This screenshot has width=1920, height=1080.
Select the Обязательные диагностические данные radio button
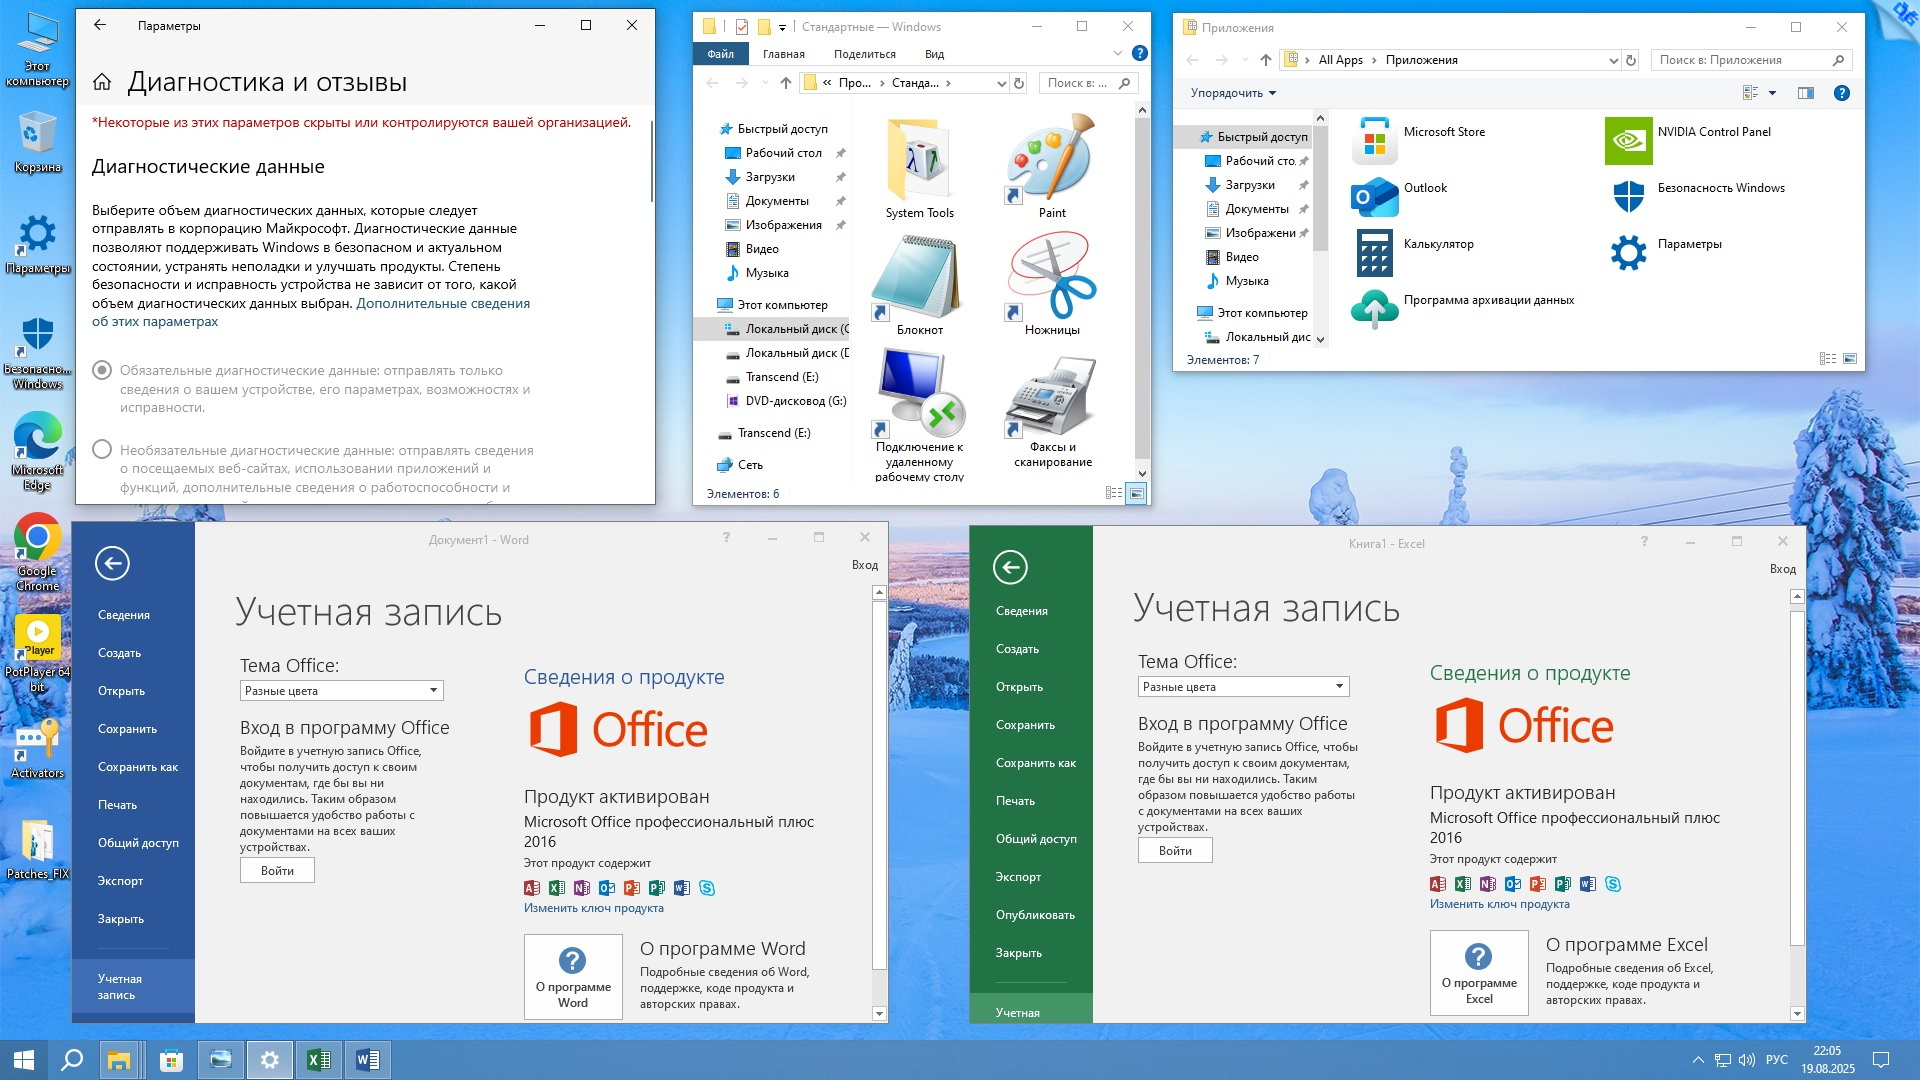point(102,370)
